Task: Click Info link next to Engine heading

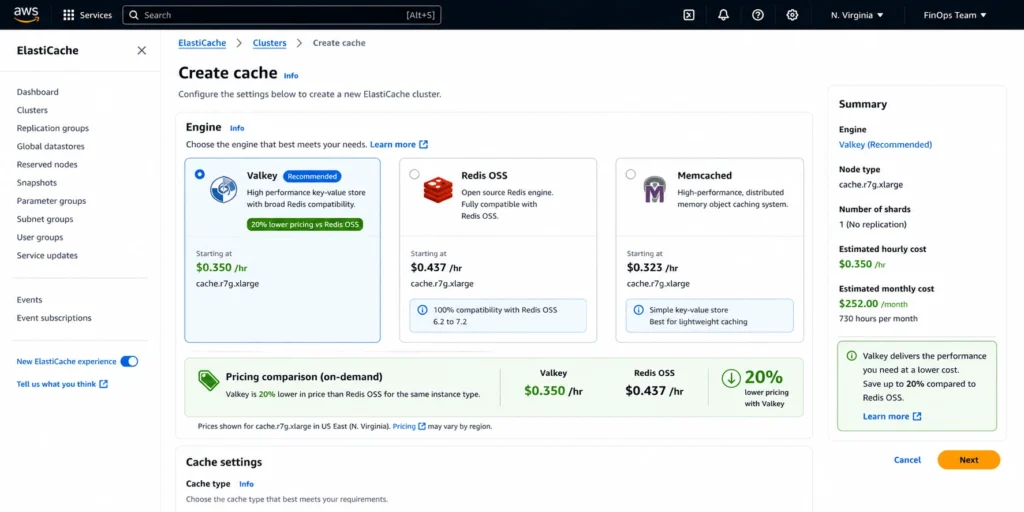Action: tap(237, 129)
